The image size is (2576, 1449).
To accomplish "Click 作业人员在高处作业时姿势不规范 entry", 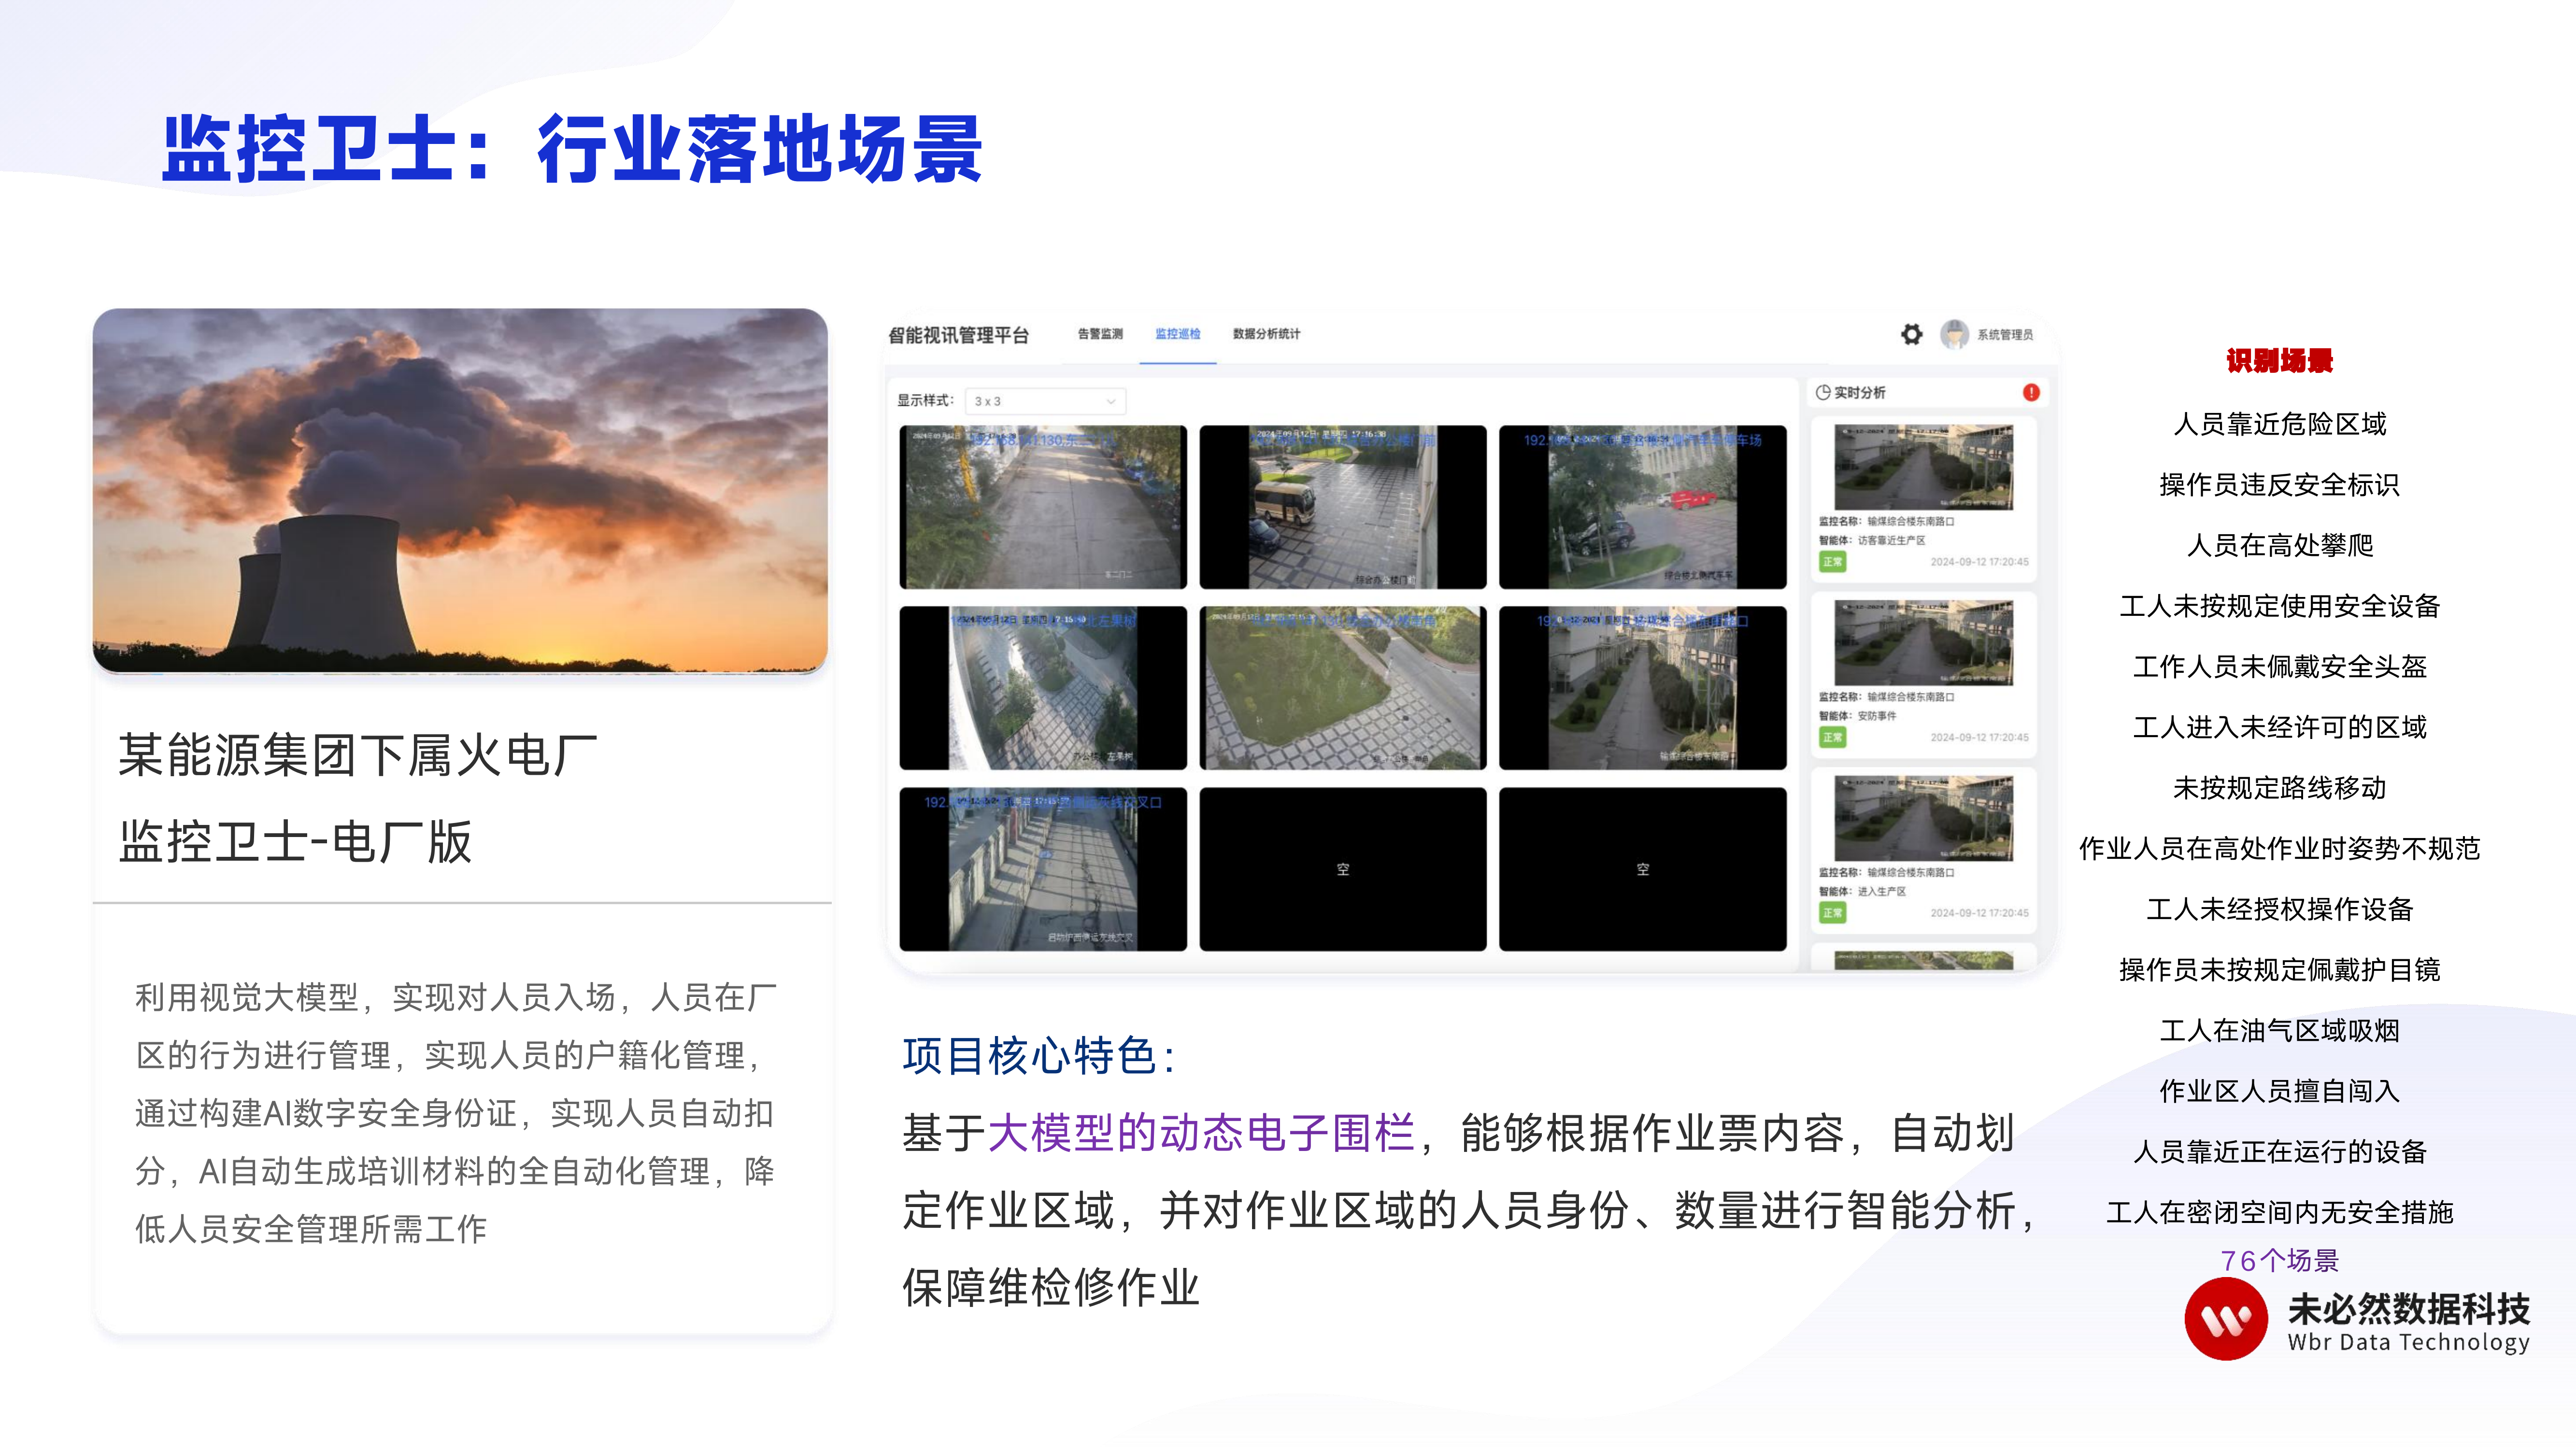I will (x=2279, y=849).
